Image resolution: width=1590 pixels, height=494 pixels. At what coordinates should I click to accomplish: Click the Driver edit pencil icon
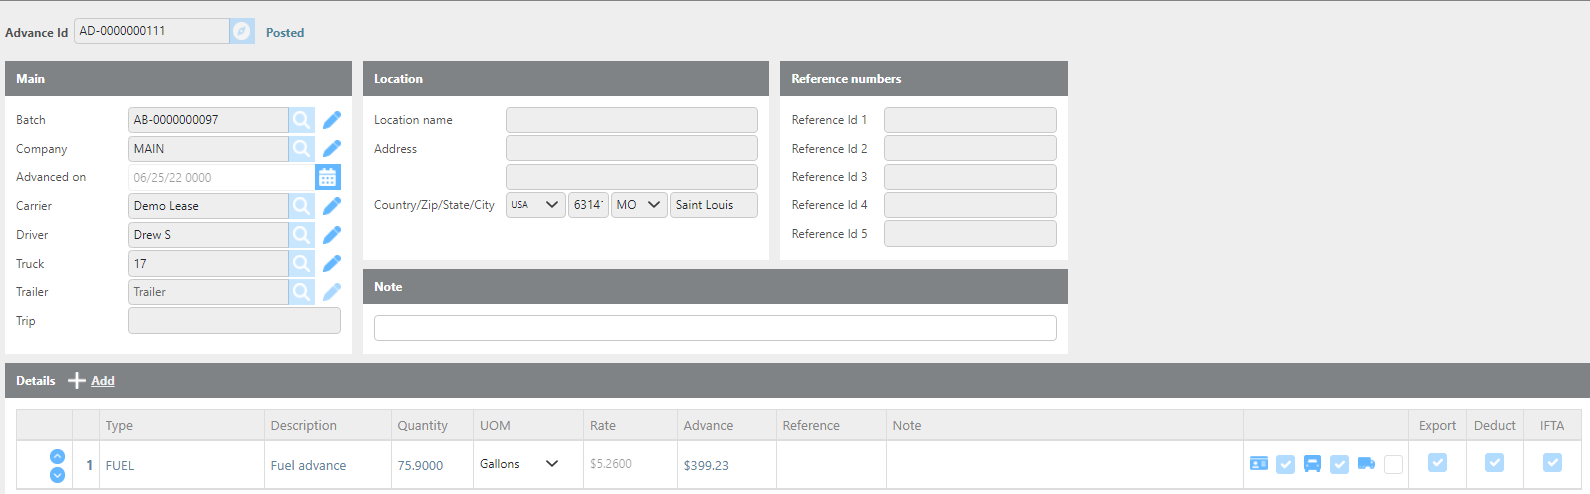(332, 235)
